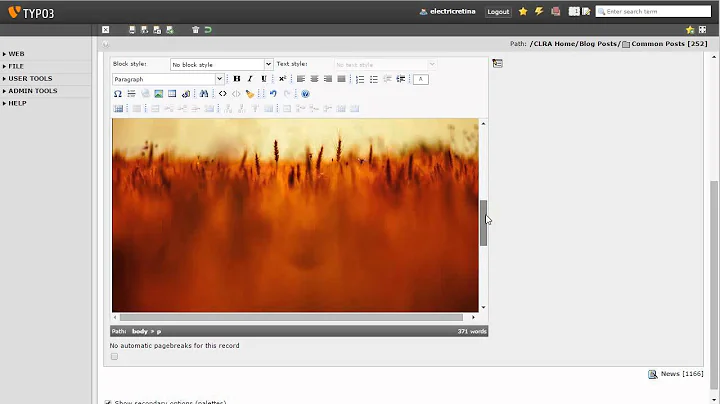Click the editor vertical scrollbar thumb
This screenshot has height=404, width=720.
[483, 223]
